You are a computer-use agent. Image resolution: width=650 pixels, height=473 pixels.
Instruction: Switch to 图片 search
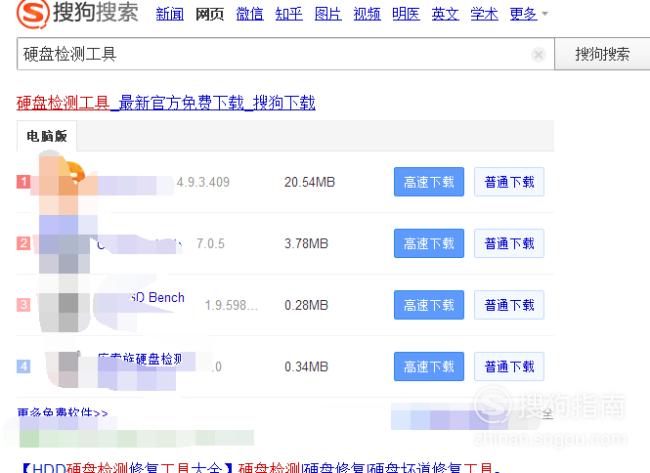click(327, 15)
